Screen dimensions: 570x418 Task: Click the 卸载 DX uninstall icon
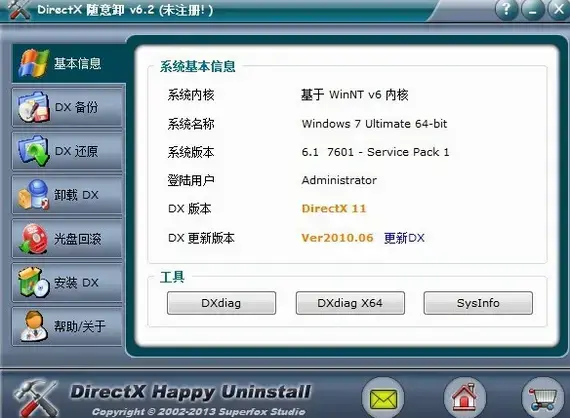tap(33, 194)
